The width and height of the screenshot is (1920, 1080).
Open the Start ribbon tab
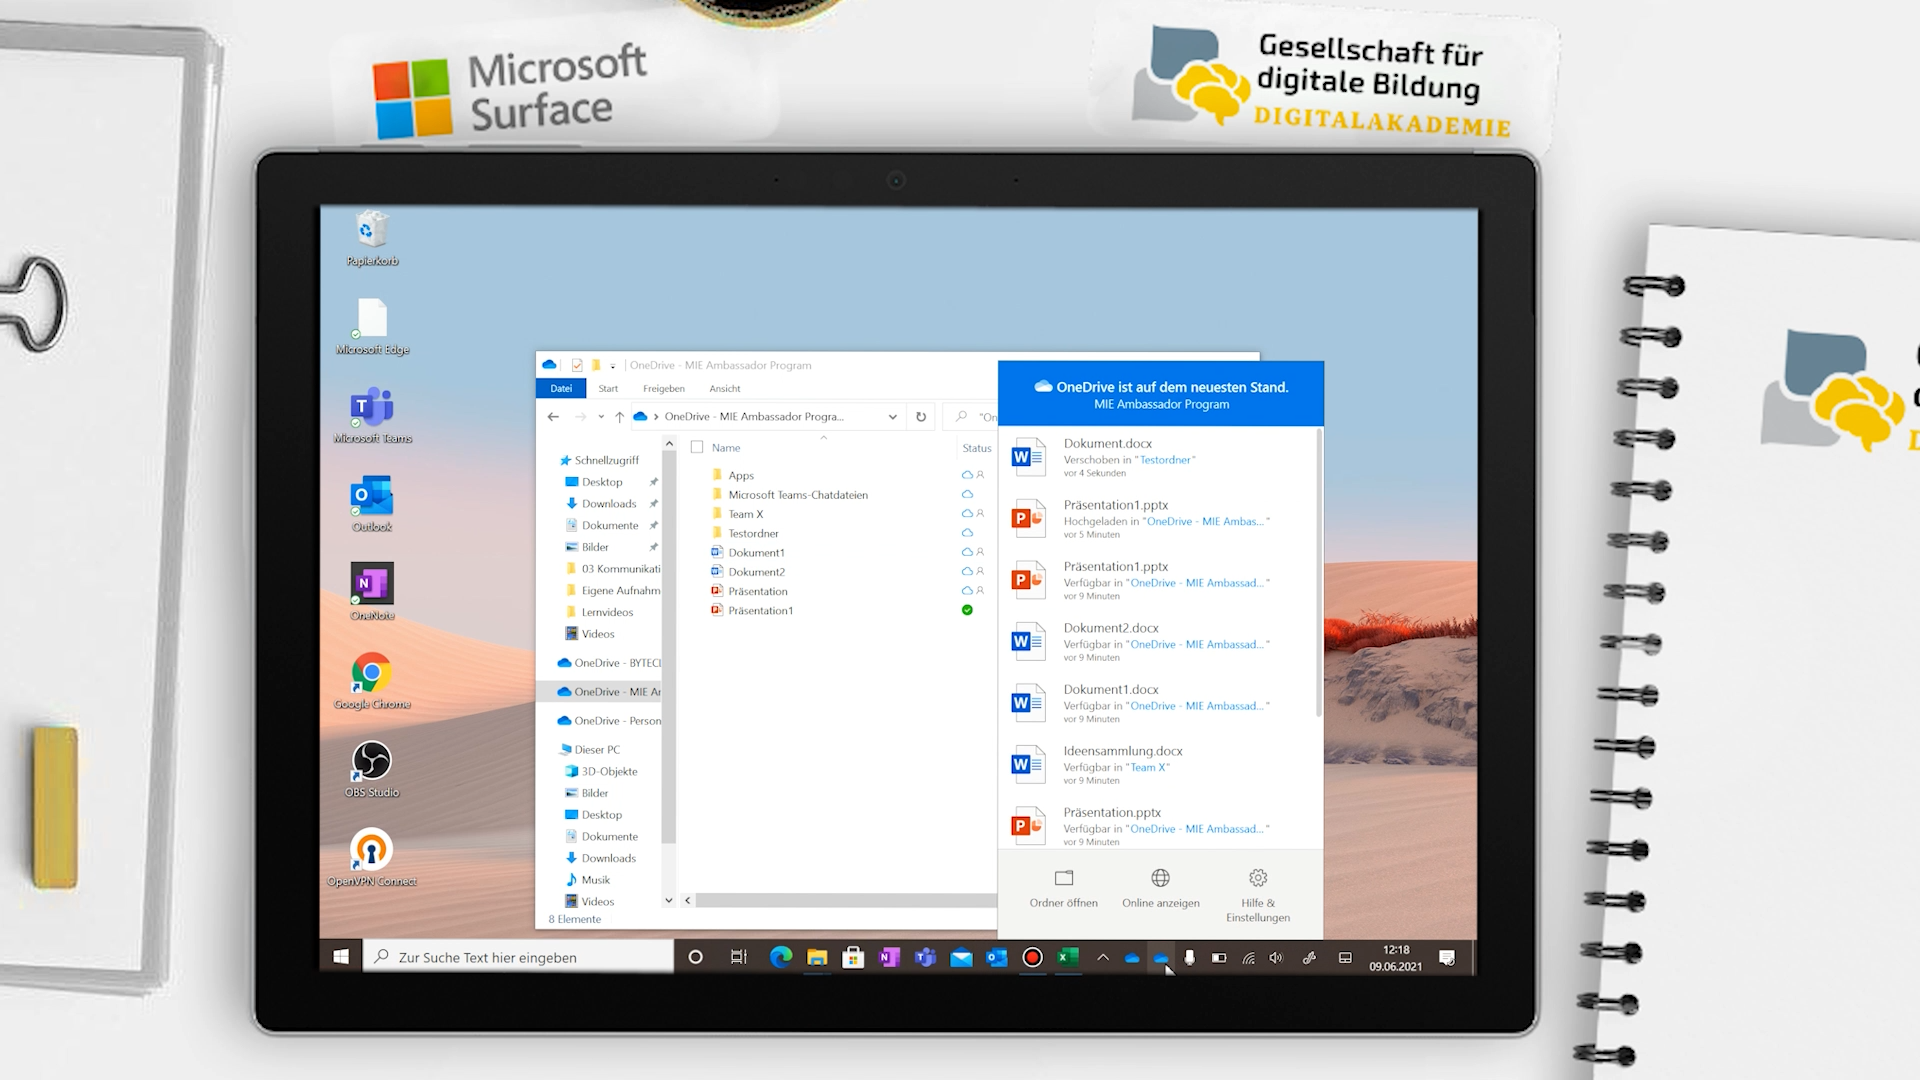(x=608, y=388)
